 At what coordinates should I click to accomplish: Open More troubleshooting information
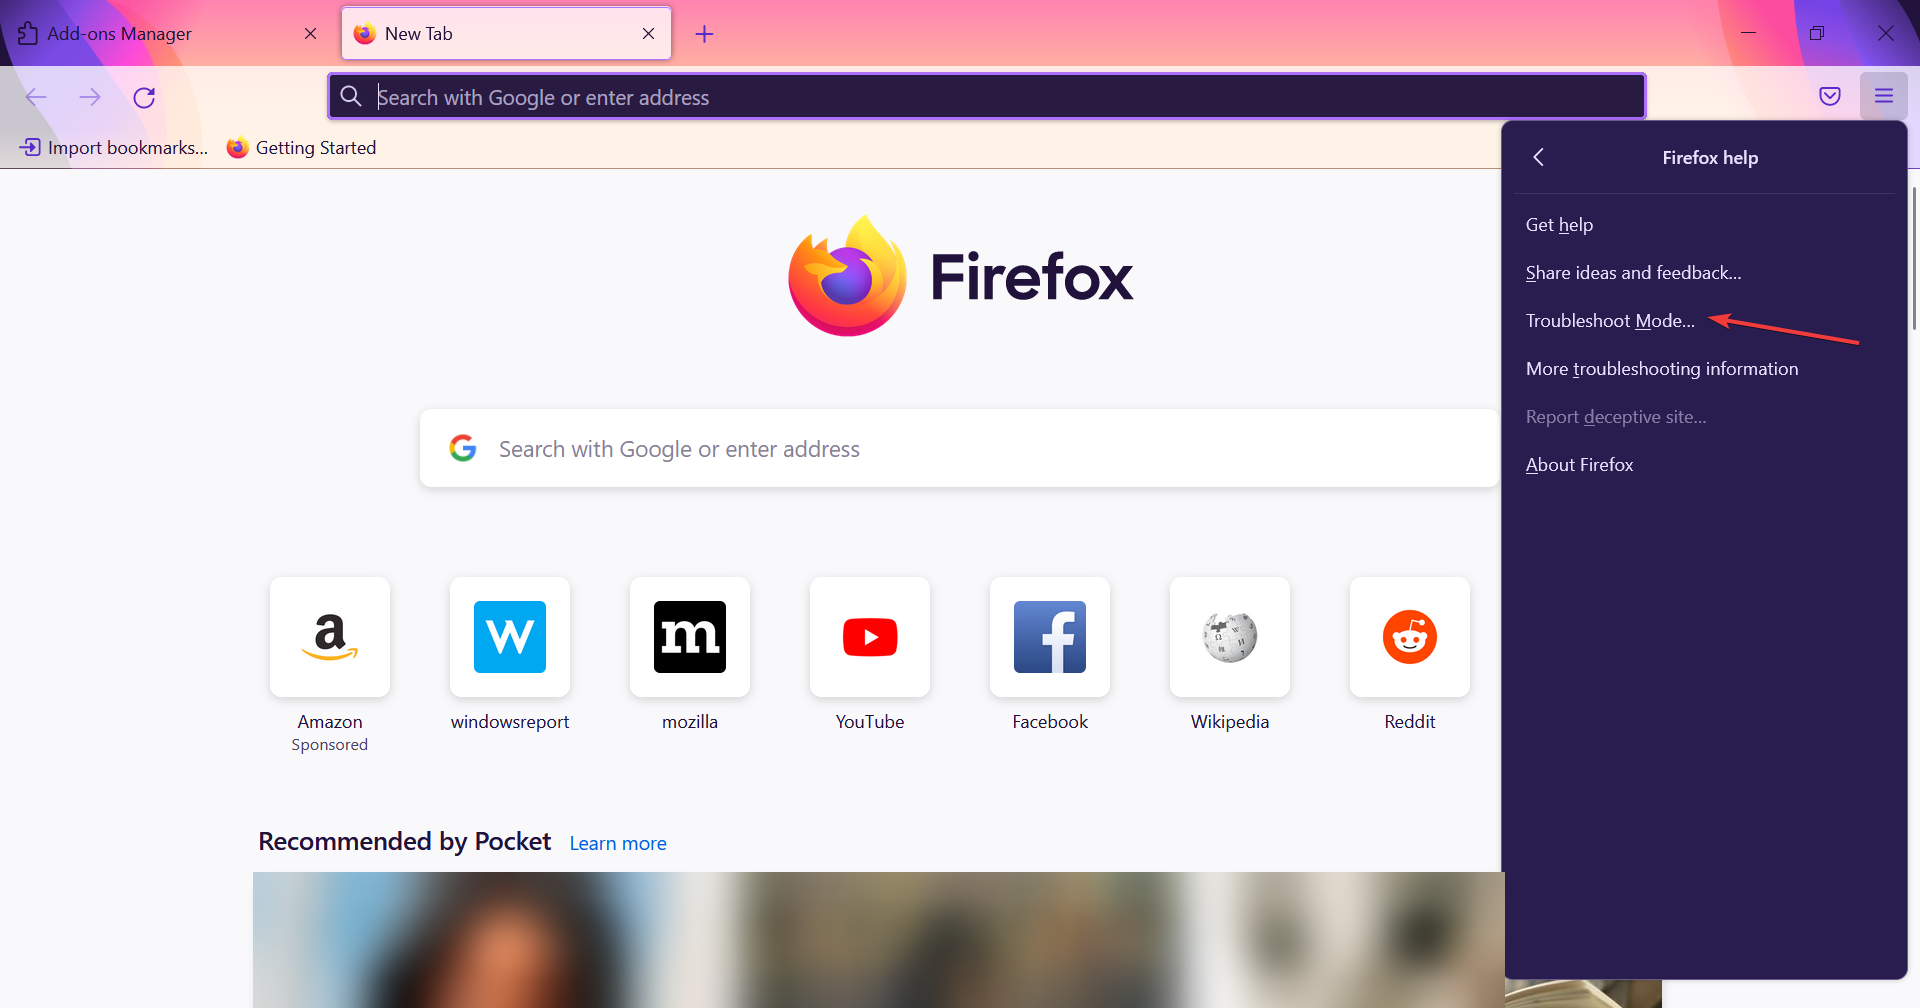click(x=1704, y=369)
